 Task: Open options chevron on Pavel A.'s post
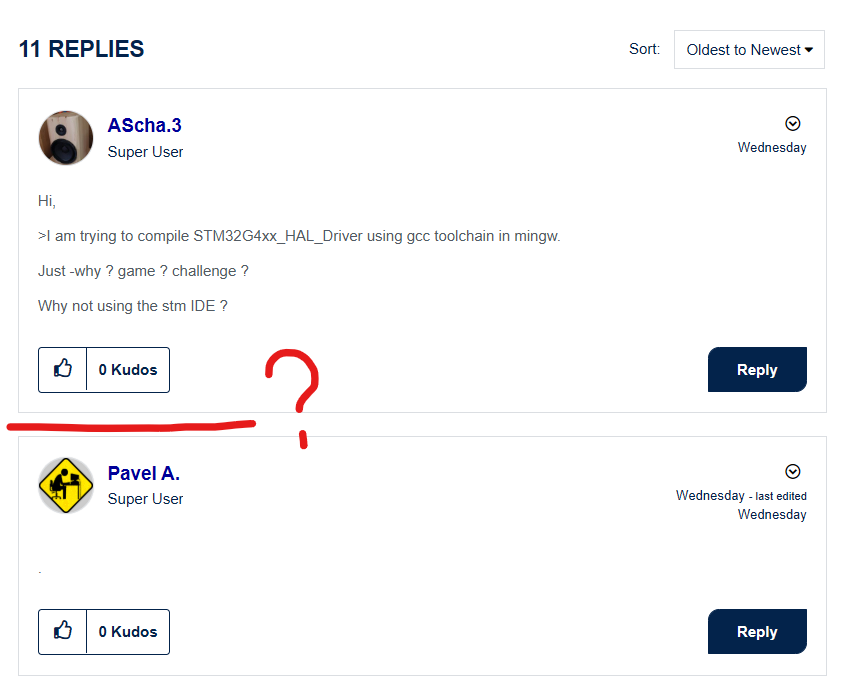[x=792, y=472]
